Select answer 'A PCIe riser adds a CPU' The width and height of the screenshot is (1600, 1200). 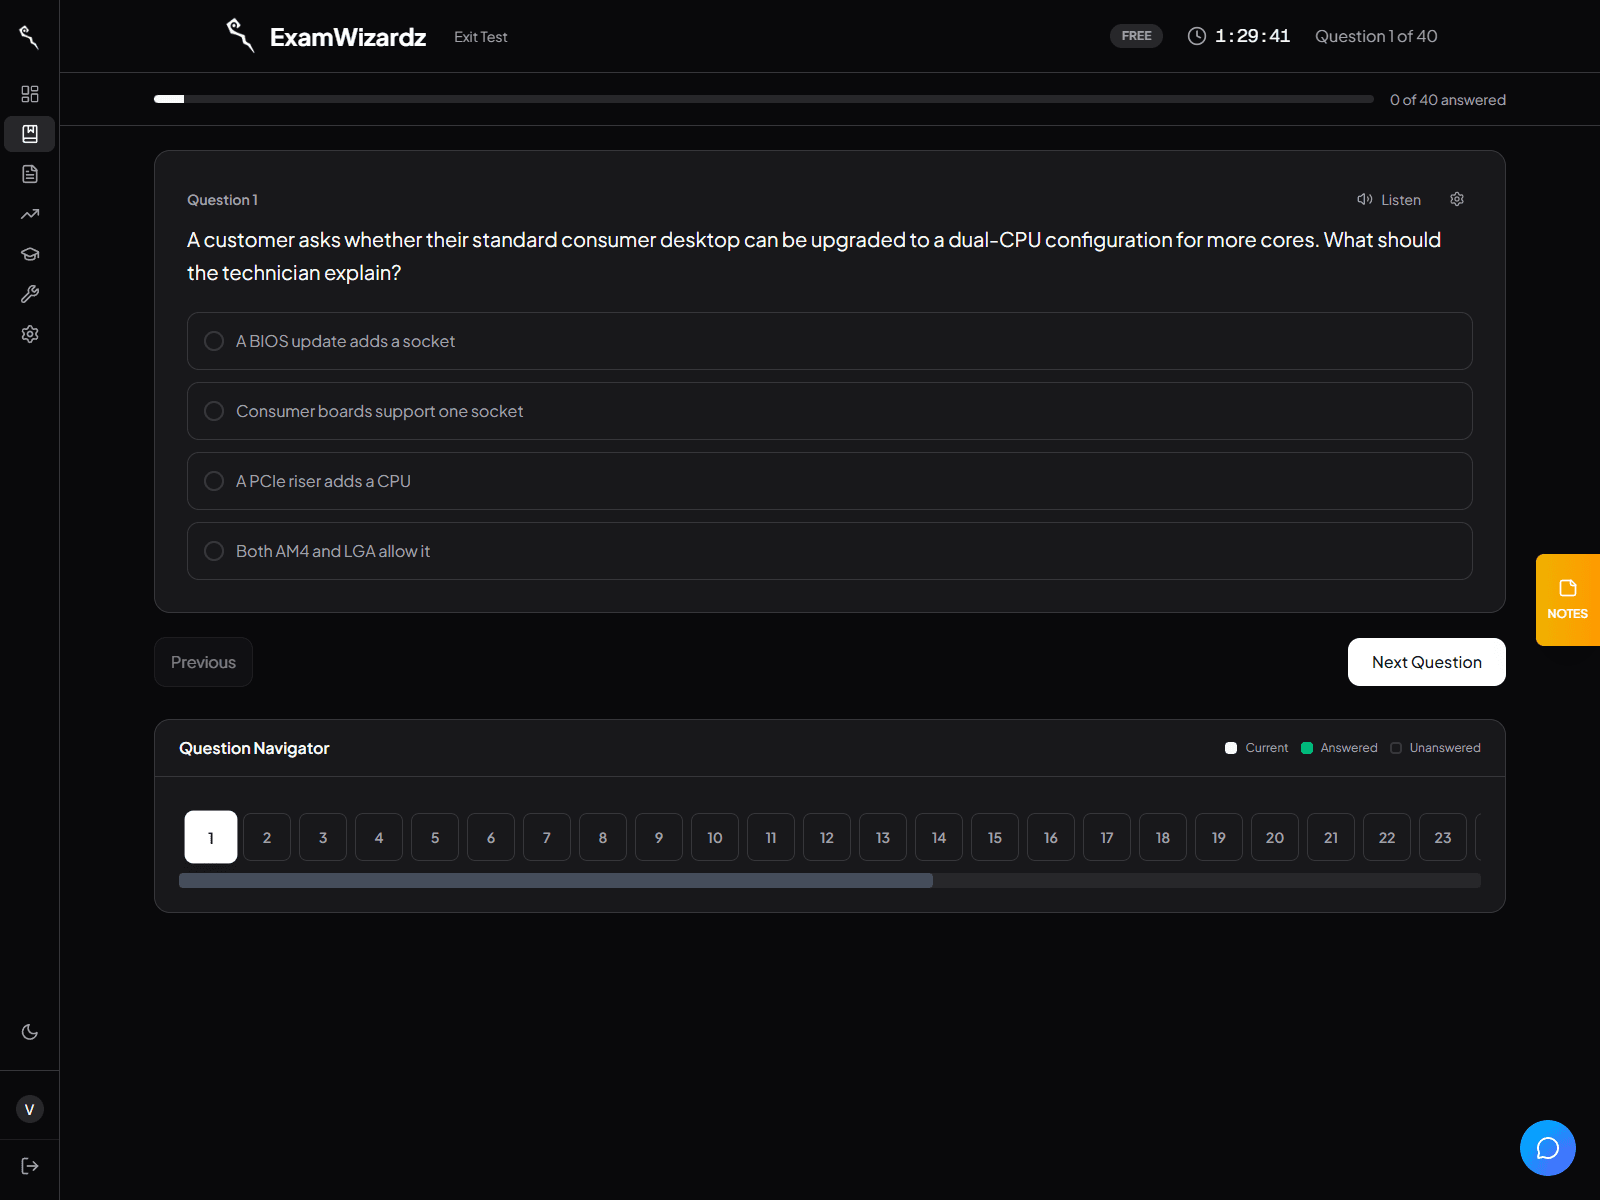(829, 481)
